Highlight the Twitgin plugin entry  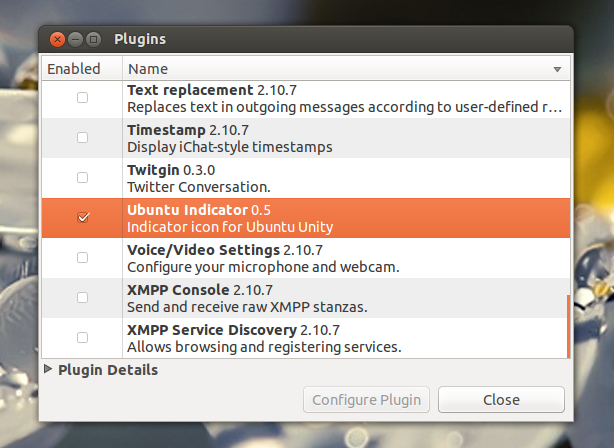340,178
